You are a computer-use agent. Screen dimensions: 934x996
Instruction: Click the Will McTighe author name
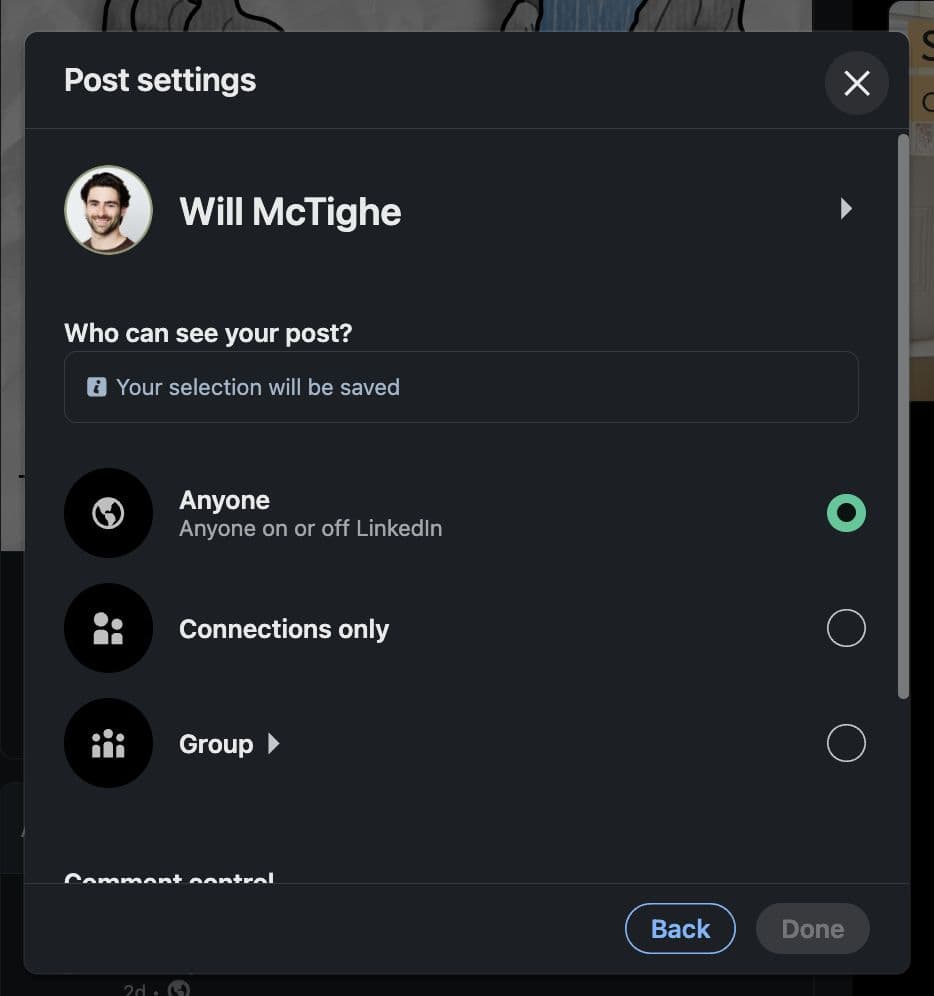point(290,212)
